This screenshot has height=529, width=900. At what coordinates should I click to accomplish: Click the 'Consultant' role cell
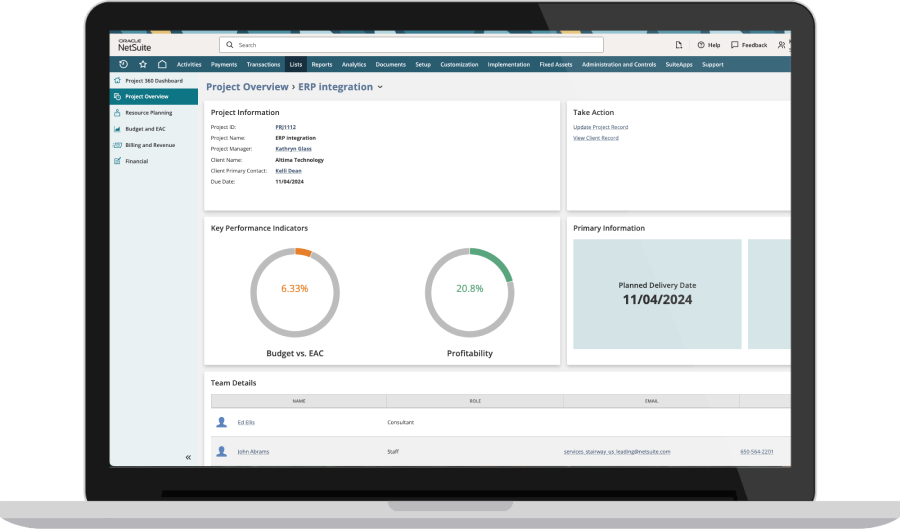point(401,422)
